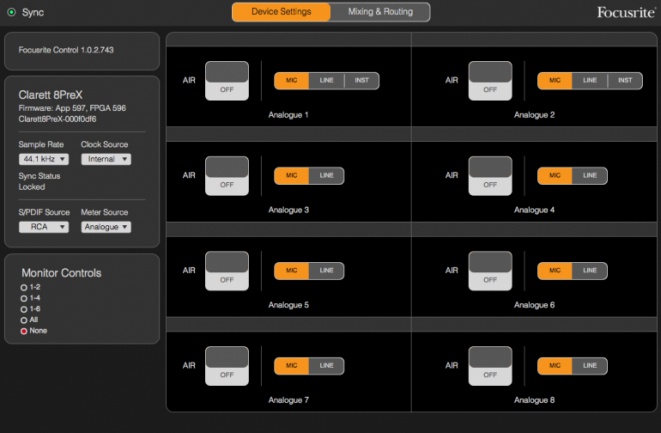The image size is (661, 433).
Task: Click the Sync label at top left
Action: [x=33, y=13]
